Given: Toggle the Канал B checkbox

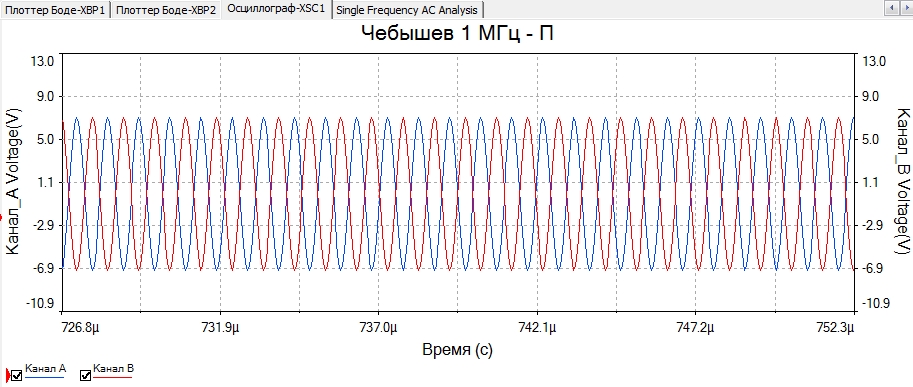Looking at the screenshot, I should coord(86,375).
